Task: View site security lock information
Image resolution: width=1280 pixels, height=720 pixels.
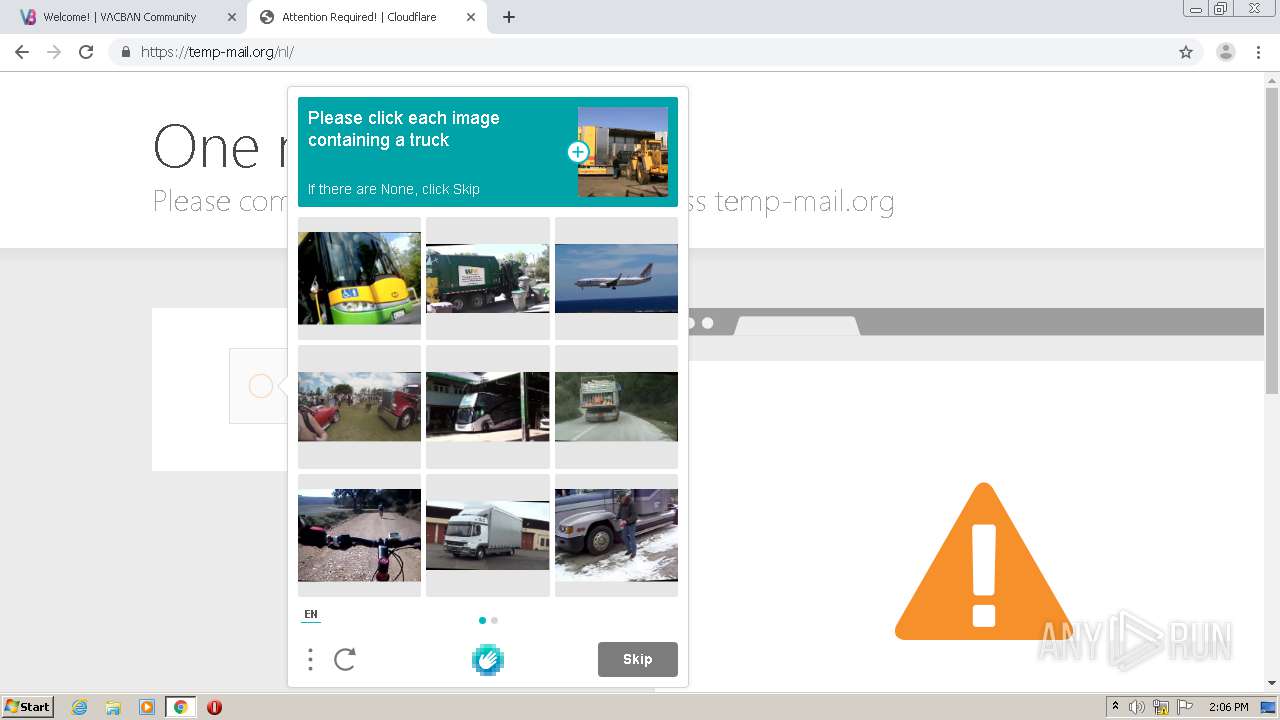Action: coord(125,52)
